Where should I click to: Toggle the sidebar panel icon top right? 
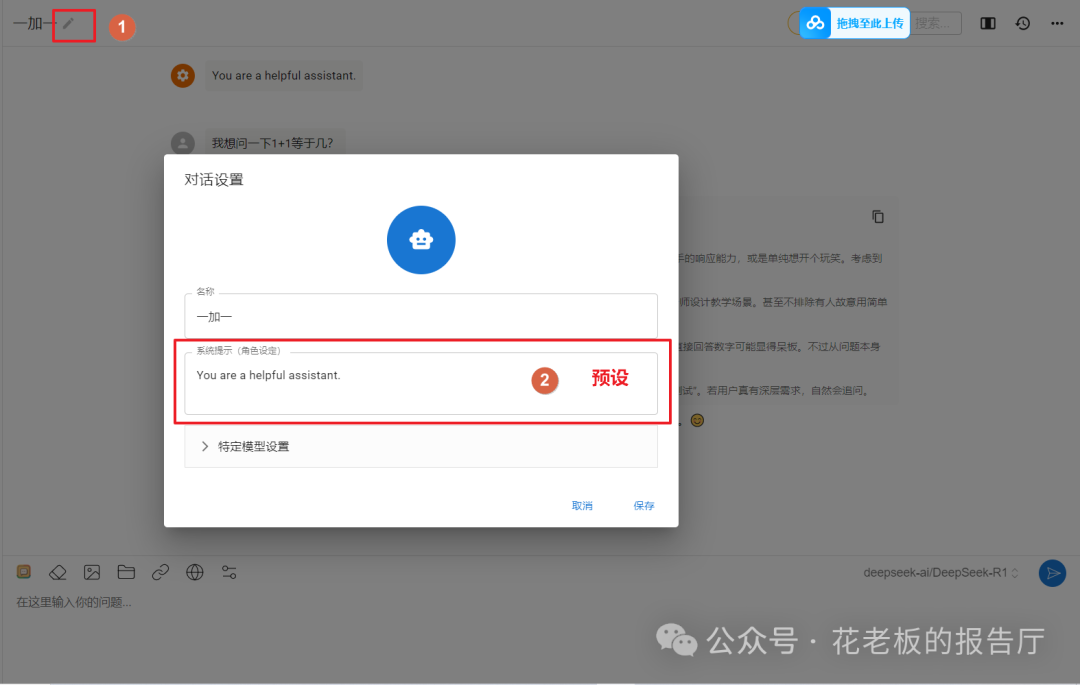[x=987, y=22]
